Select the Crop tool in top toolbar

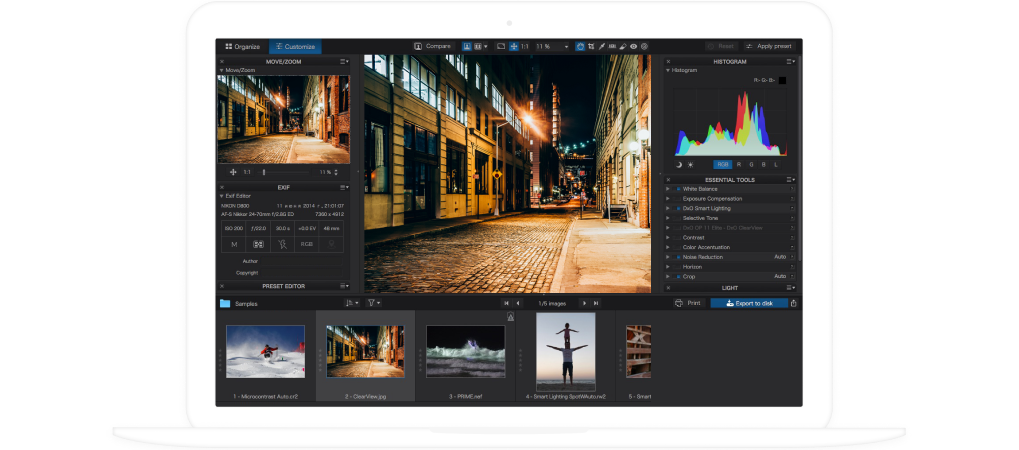coord(592,46)
